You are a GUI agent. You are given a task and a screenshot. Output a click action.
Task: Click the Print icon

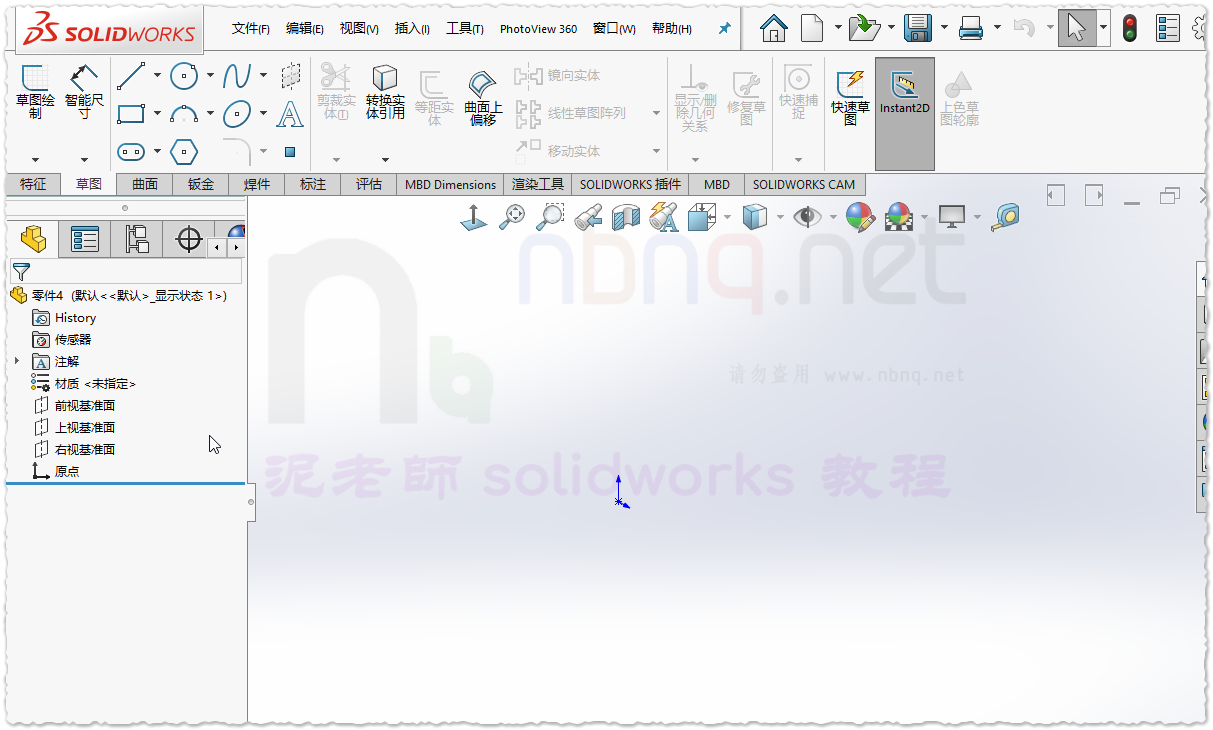tap(971, 28)
